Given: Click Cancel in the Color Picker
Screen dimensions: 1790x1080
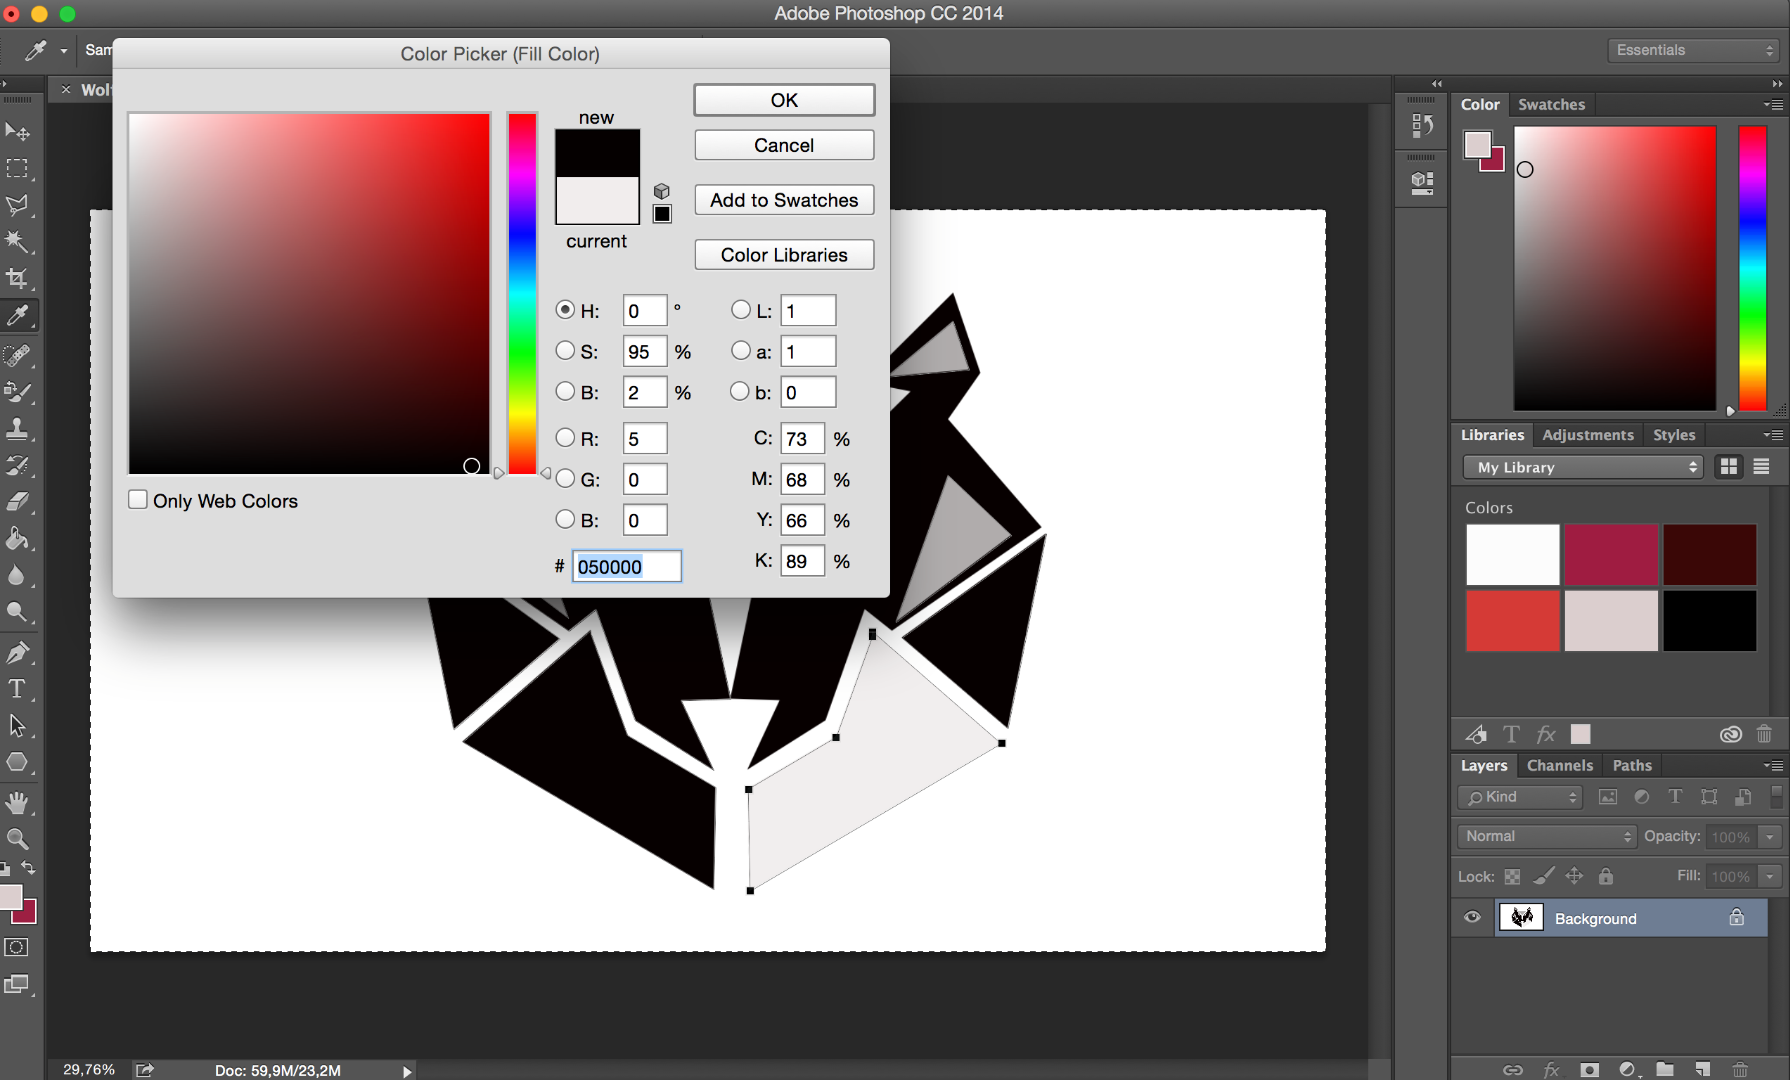Looking at the screenshot, I should pyautogui.click(x=784, y=145).
